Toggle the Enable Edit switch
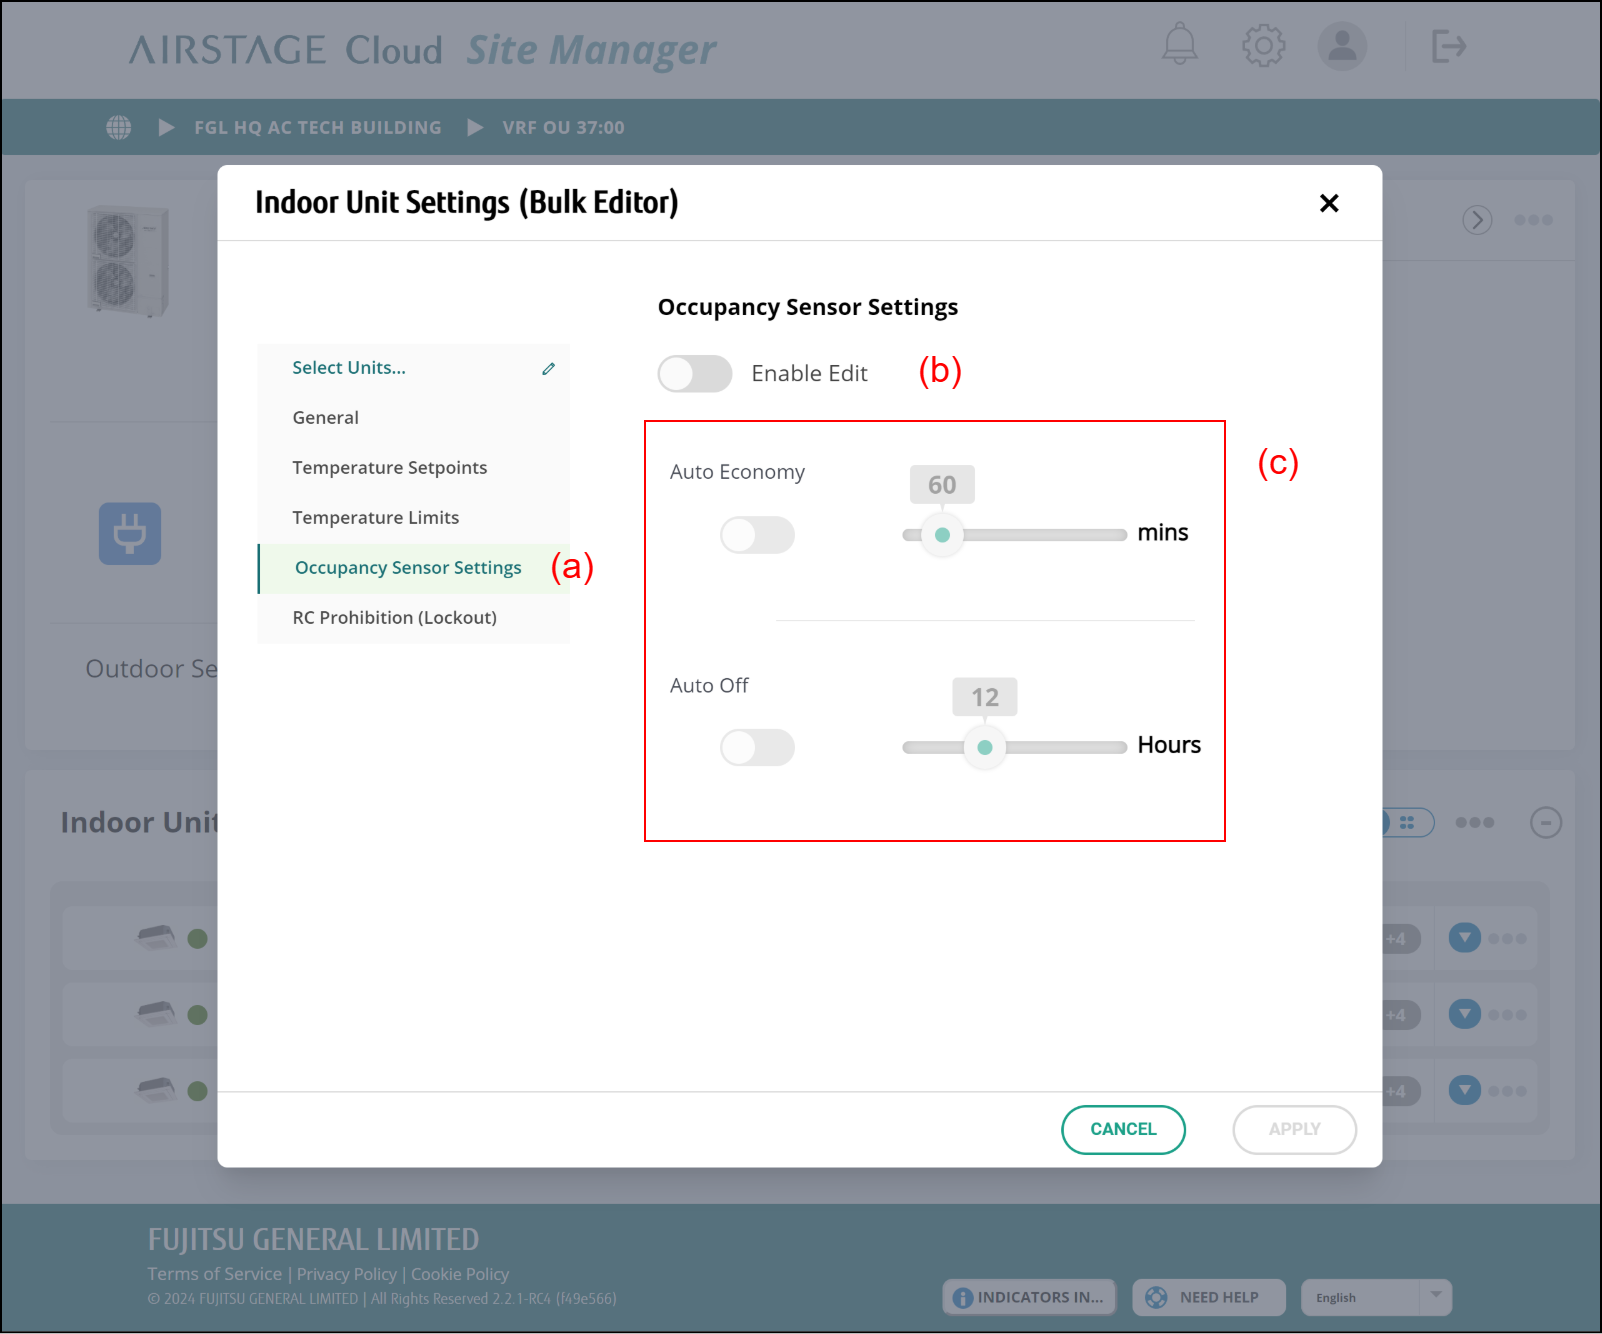This screenshot has height=1334, width=1602. tap(695, 374)
